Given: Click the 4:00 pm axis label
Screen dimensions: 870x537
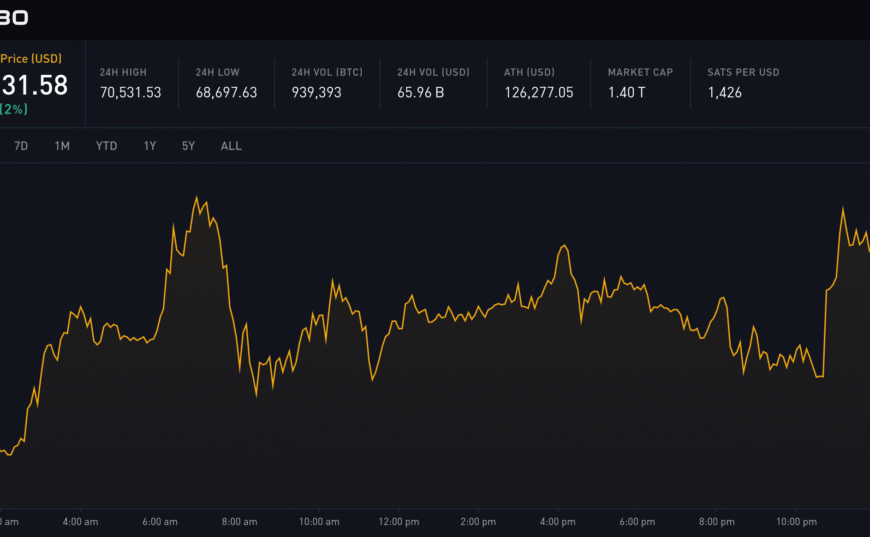Looking at the screenshot, I should (x=558, y=521).
